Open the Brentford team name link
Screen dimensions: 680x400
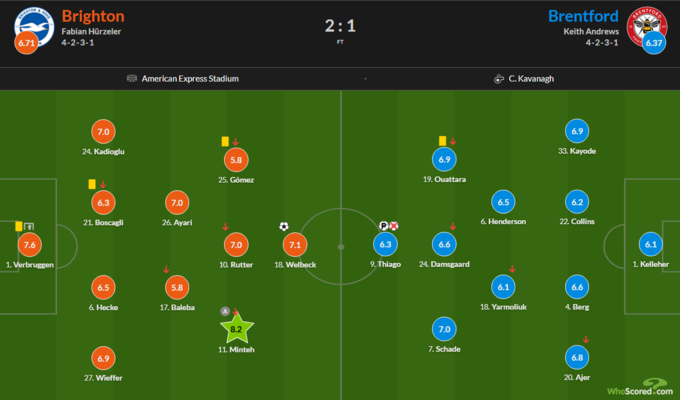583,16
